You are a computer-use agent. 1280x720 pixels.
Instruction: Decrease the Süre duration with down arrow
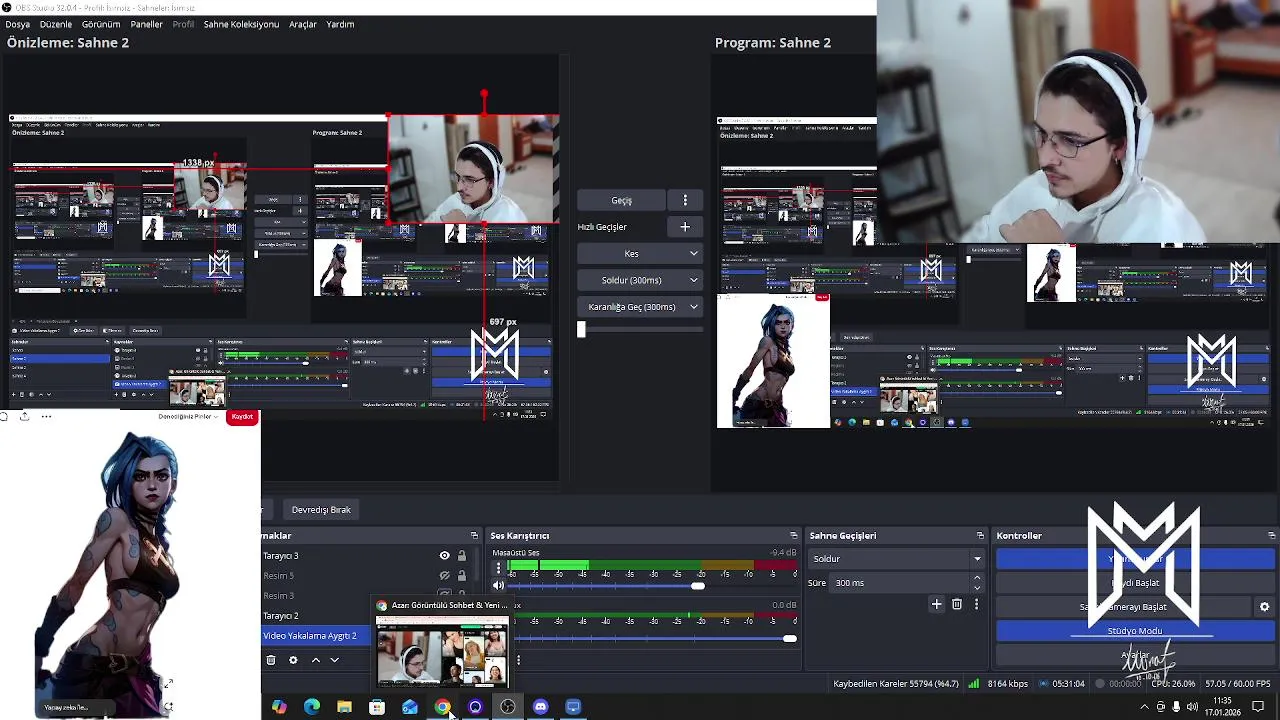click(977, 588)
